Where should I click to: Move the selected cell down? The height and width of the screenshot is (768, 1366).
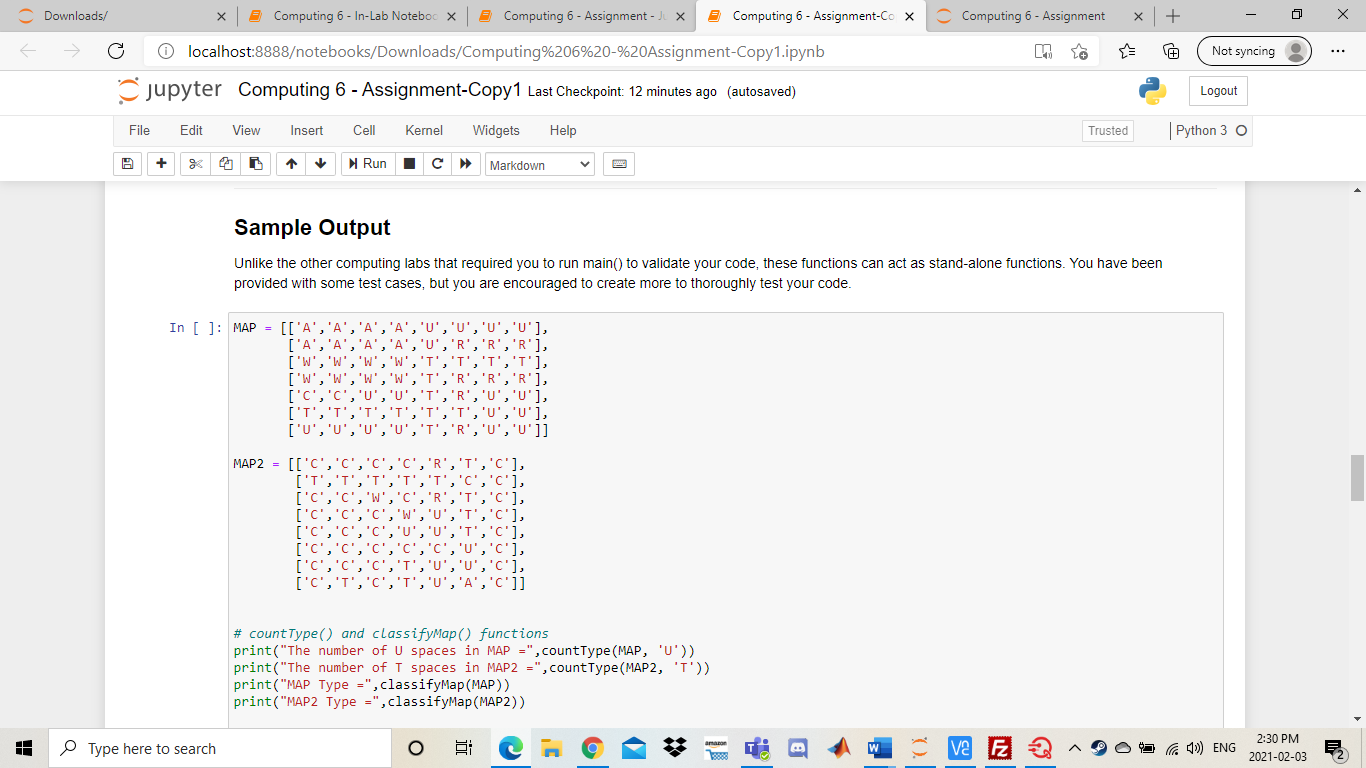click(320, 164)
